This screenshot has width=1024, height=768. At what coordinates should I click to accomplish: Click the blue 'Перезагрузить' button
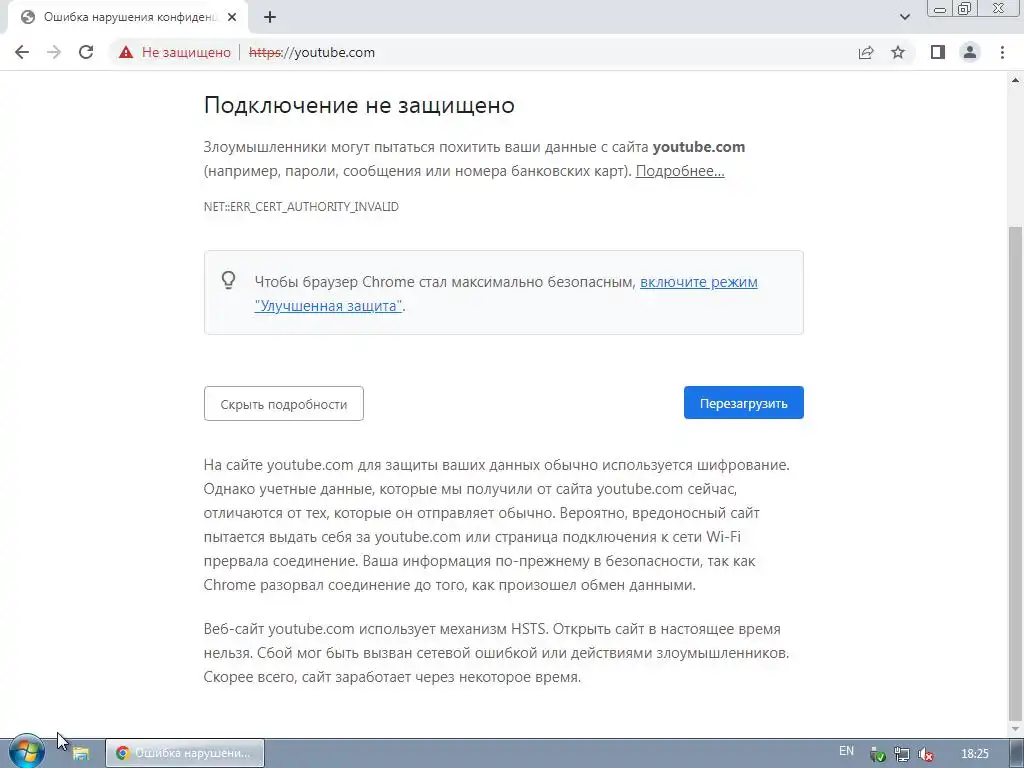pyautogui.click(x=744, y=403)
